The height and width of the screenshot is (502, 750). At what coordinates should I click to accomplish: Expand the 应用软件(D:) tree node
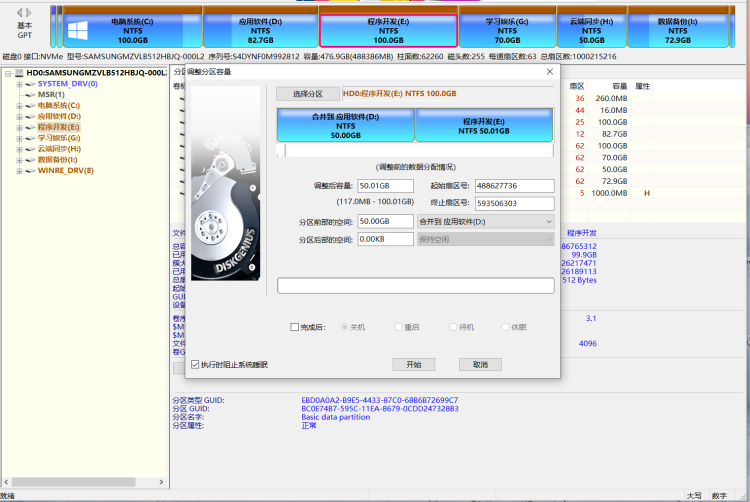(20, 117)
